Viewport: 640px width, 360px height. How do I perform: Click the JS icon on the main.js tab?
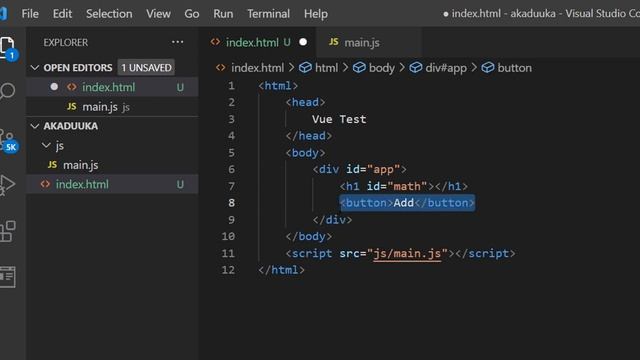(x=333, y=42)
